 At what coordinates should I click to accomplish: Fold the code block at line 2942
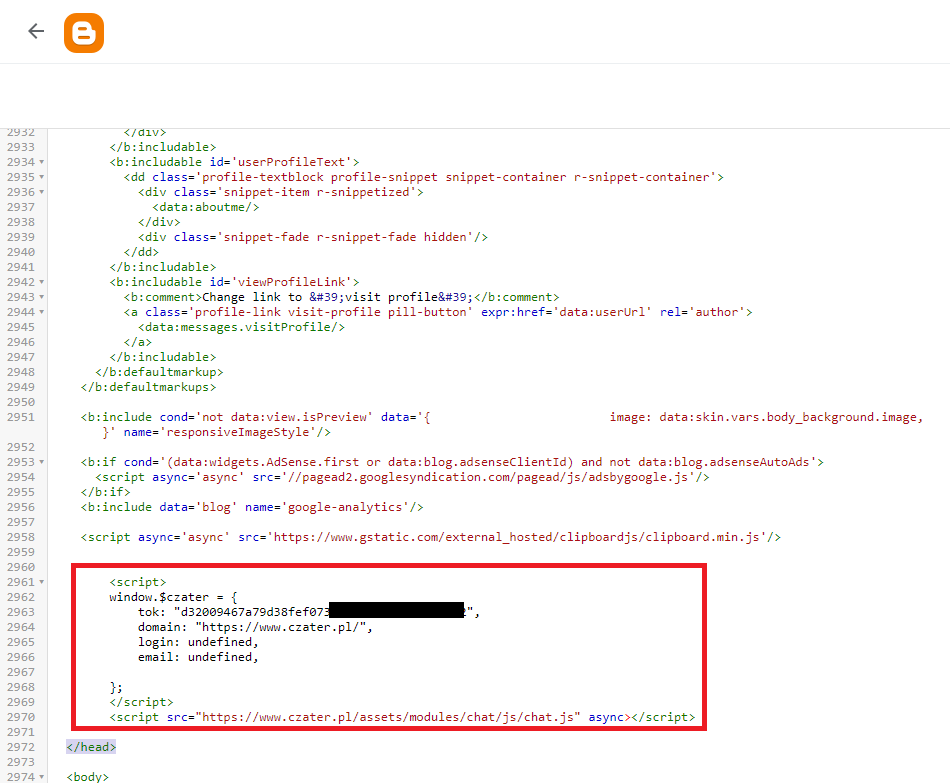42,282
